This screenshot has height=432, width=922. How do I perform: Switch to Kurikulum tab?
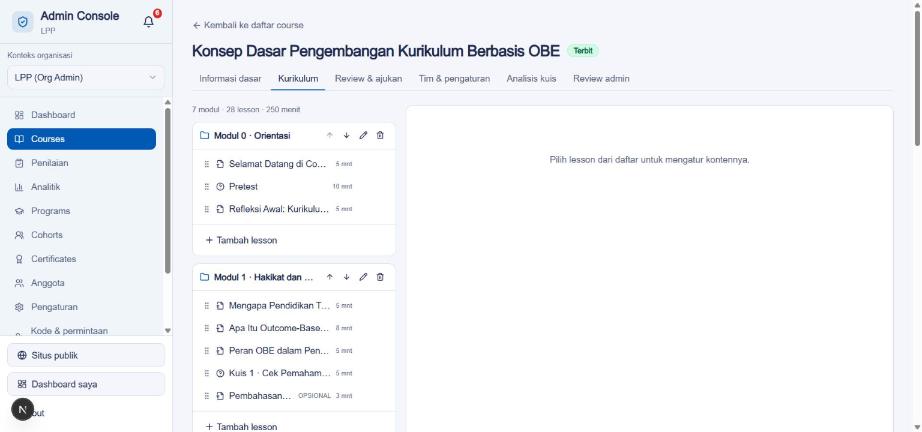pos(298,78)
